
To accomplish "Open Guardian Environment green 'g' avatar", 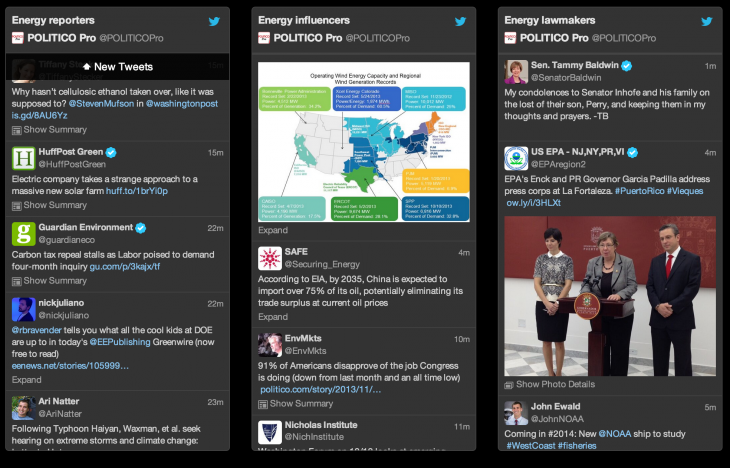I will tap(23, 234).
